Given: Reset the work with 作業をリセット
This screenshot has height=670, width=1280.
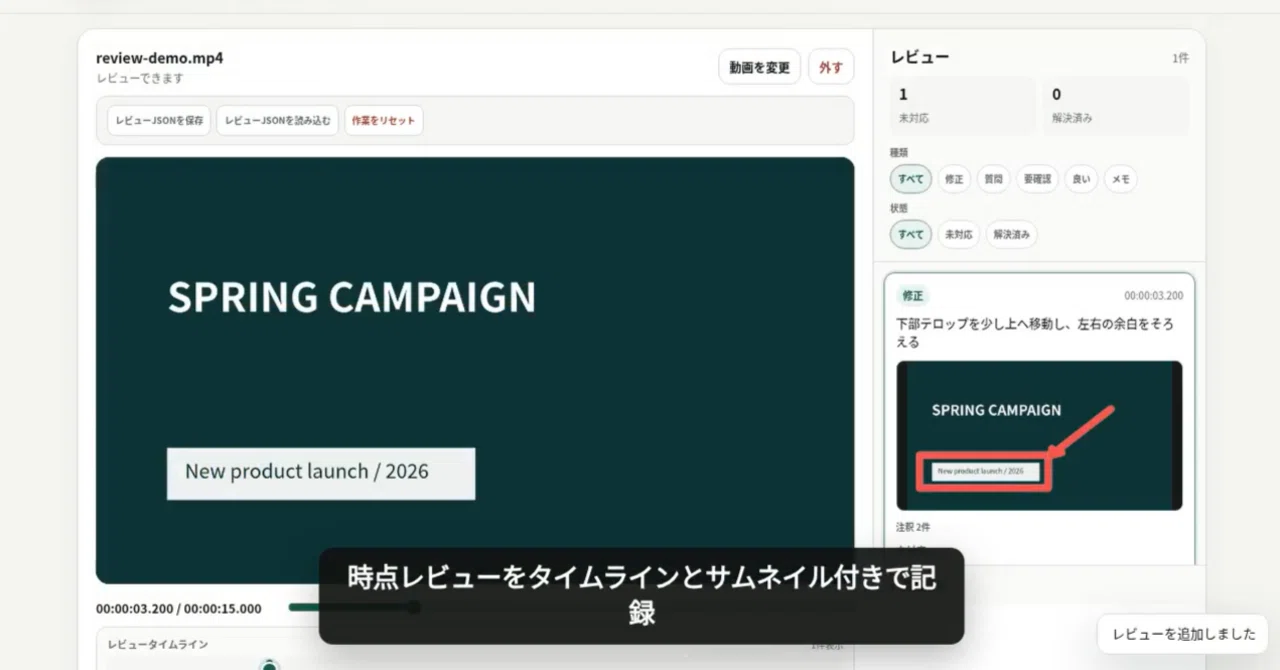Looking at the screenshot, I should [384, 120].
